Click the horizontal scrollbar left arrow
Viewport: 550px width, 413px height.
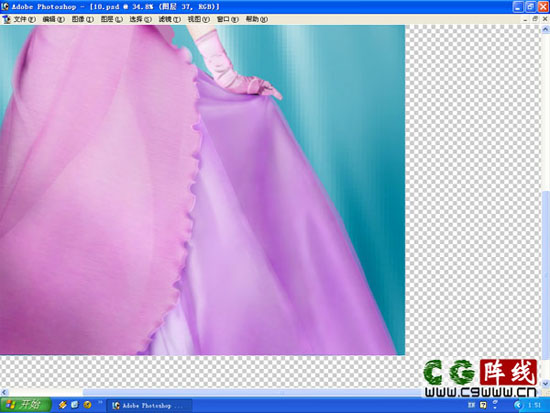[4, 392]
